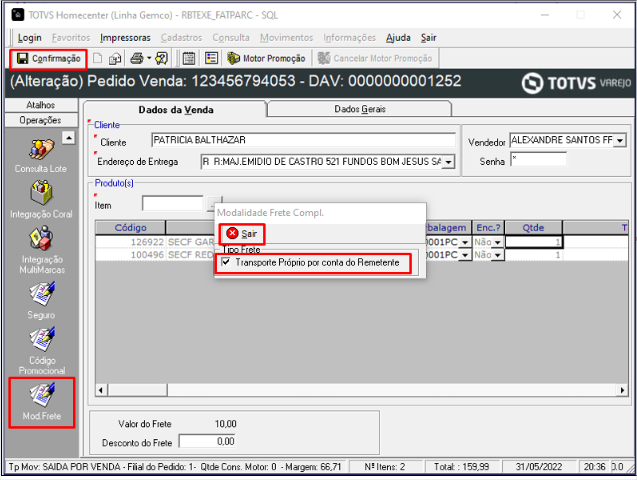This screenshot has width=637, height=480.
Task: Click Cancelar Motor Promoção button
Action: pyautogui.click(x=375, y=58)
